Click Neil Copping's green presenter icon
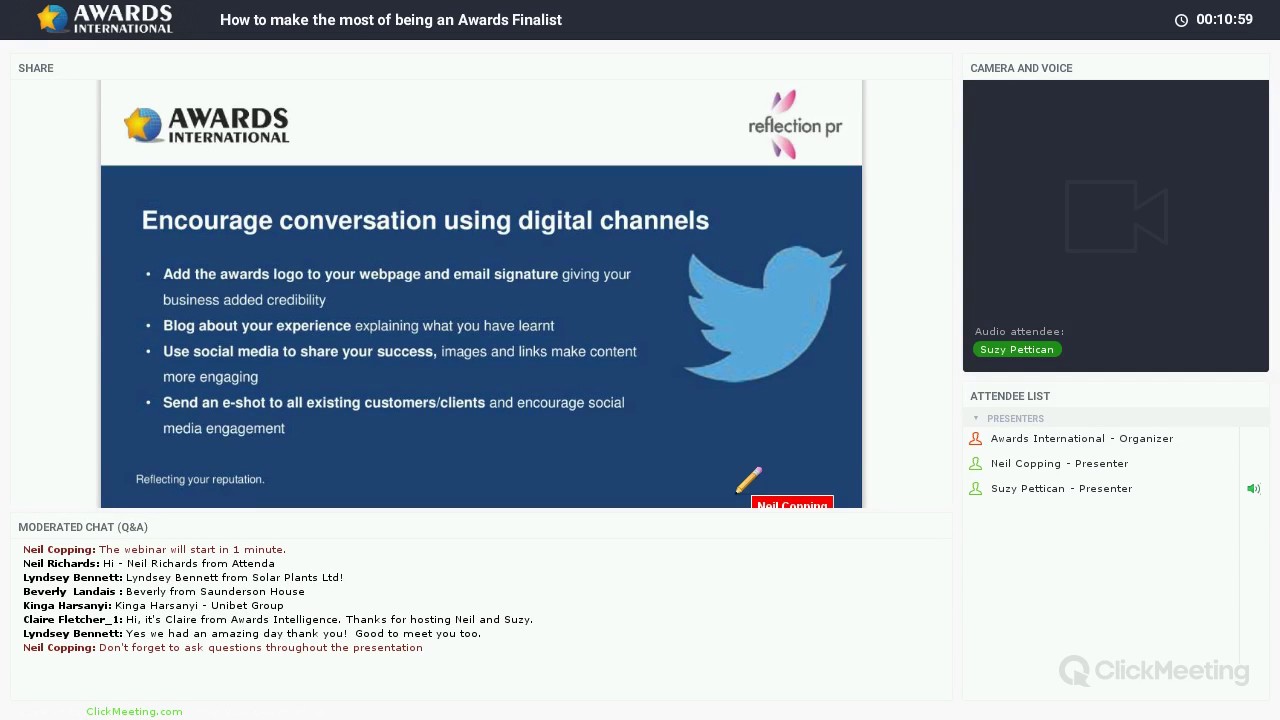 click(x=976, y=463)
